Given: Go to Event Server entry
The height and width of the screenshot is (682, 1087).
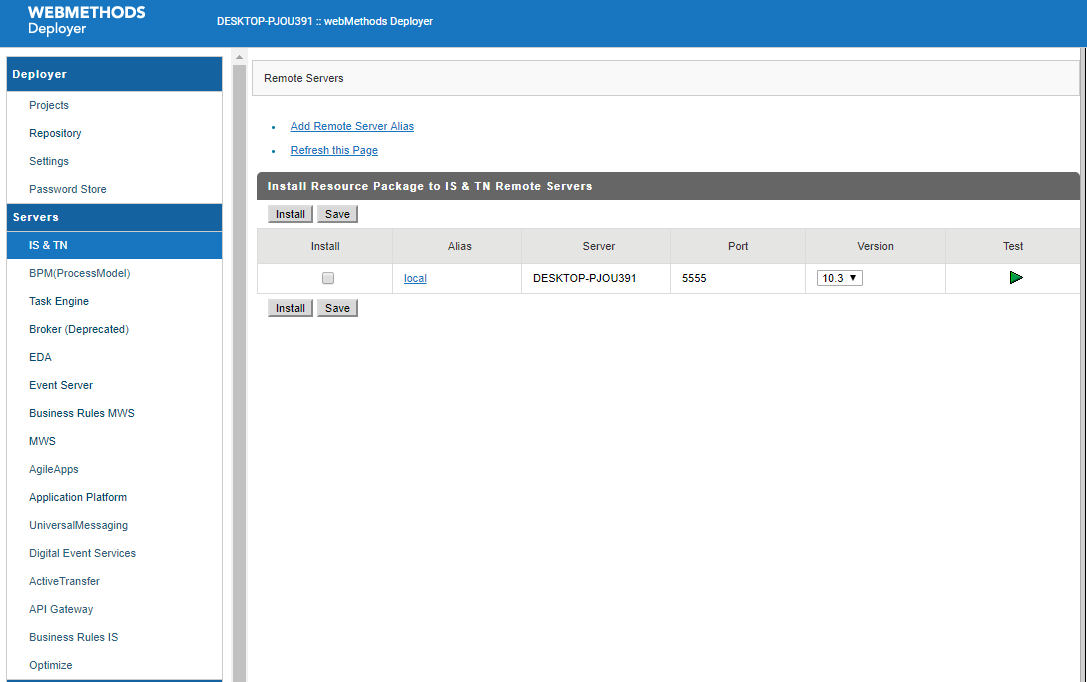Looking at the screenshot, I should click(x=61, y=385).
